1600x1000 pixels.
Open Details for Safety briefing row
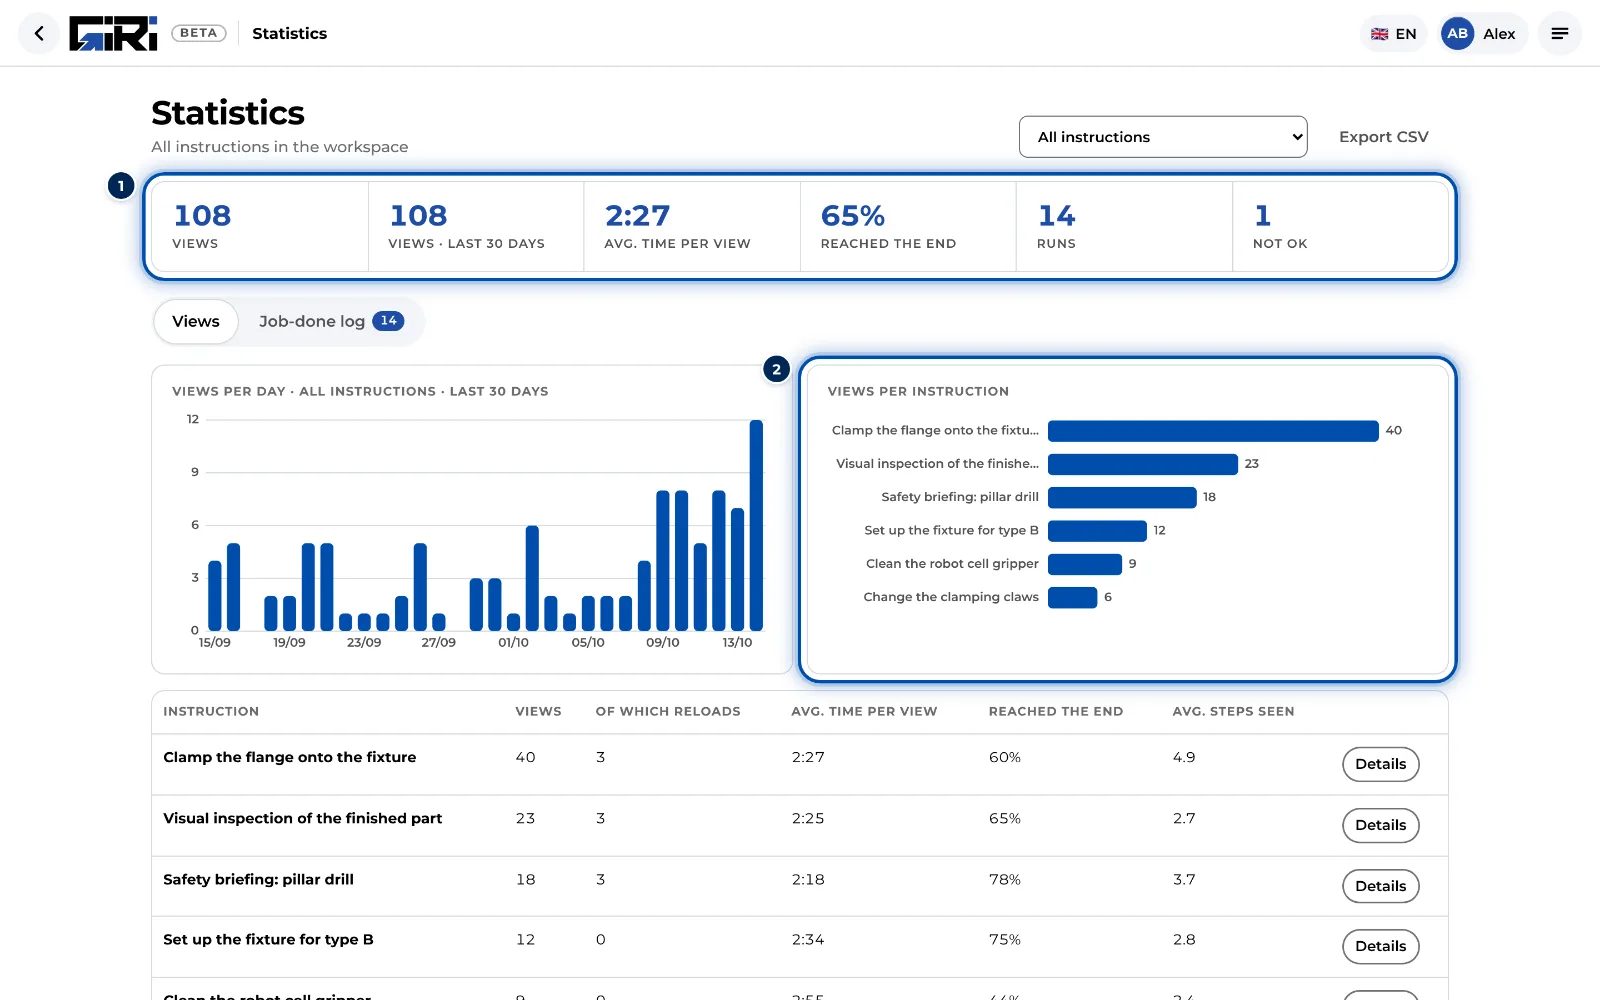(1380, 886)
